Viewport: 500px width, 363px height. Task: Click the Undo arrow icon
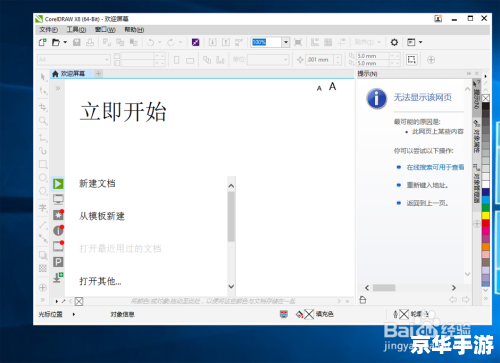pos(151,42)
